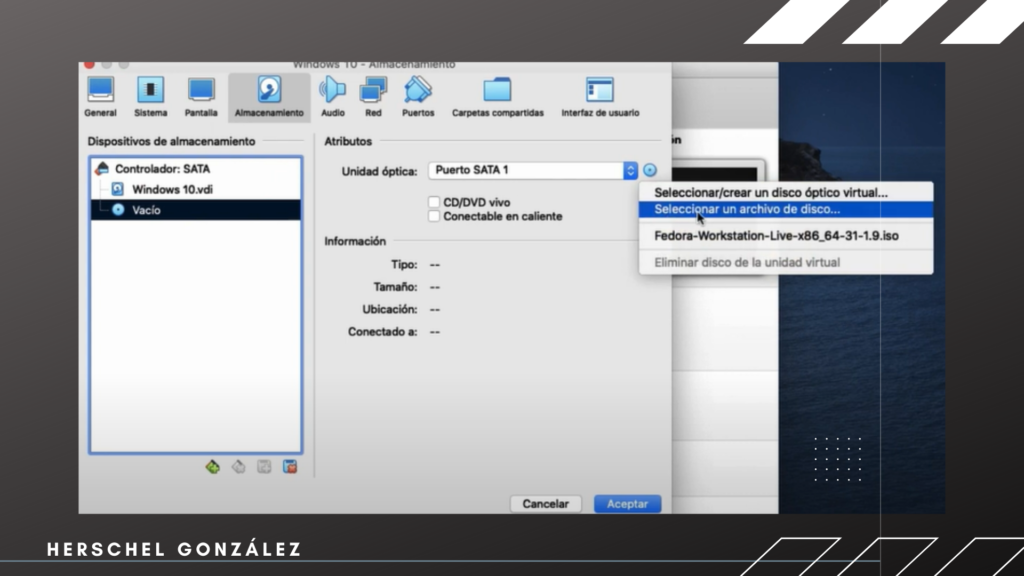Open the Sistema settings section
The height and width of the screenshot is (576, 1024).
tap(151, 97)
